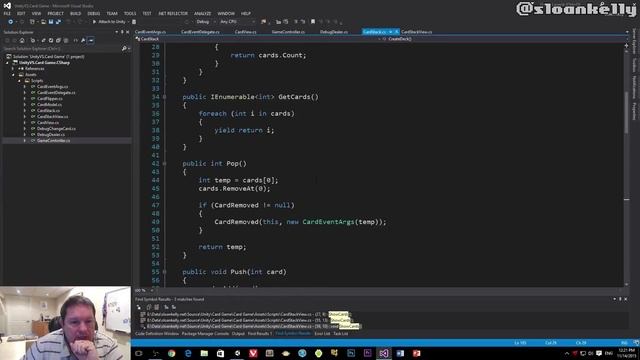Click the View Code icon in Solution Explorer toolbar

(76, 40)
